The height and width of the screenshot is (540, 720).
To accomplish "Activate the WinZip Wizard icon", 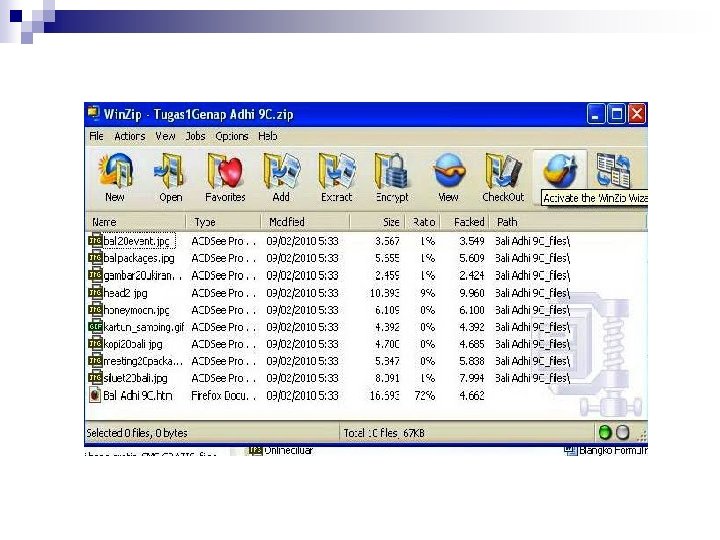I will coord(559,170).
